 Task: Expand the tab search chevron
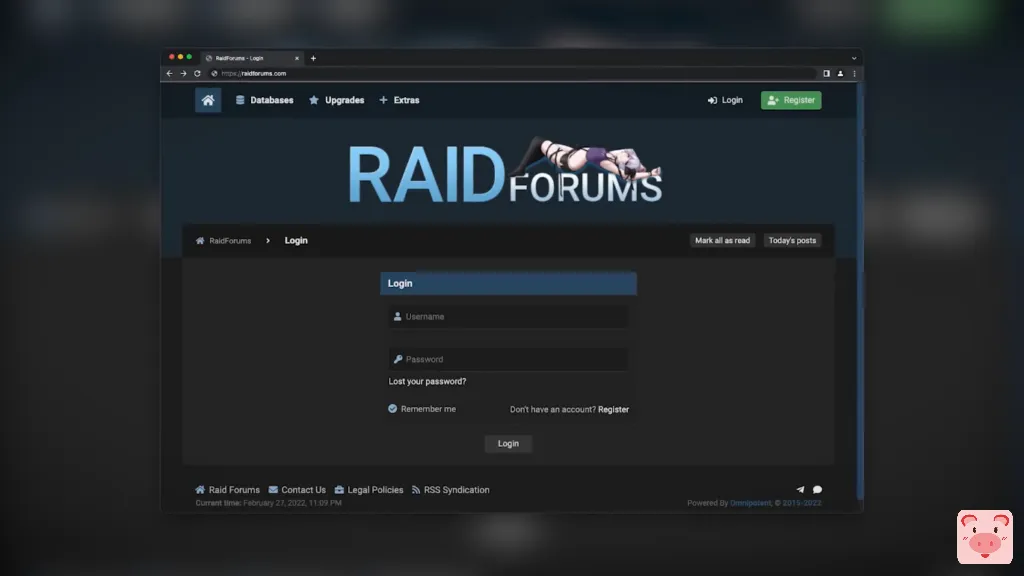click(854, 58)
